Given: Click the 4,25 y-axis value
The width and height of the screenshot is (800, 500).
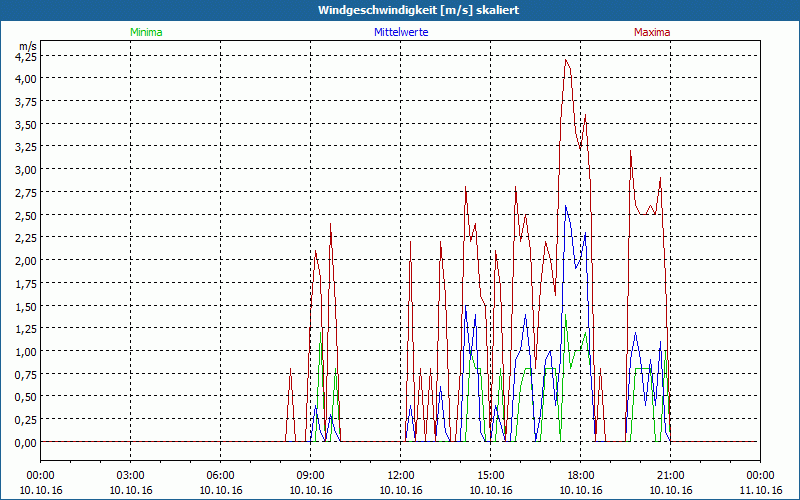Looking at the screenshot, I should [x=26, y=56].
